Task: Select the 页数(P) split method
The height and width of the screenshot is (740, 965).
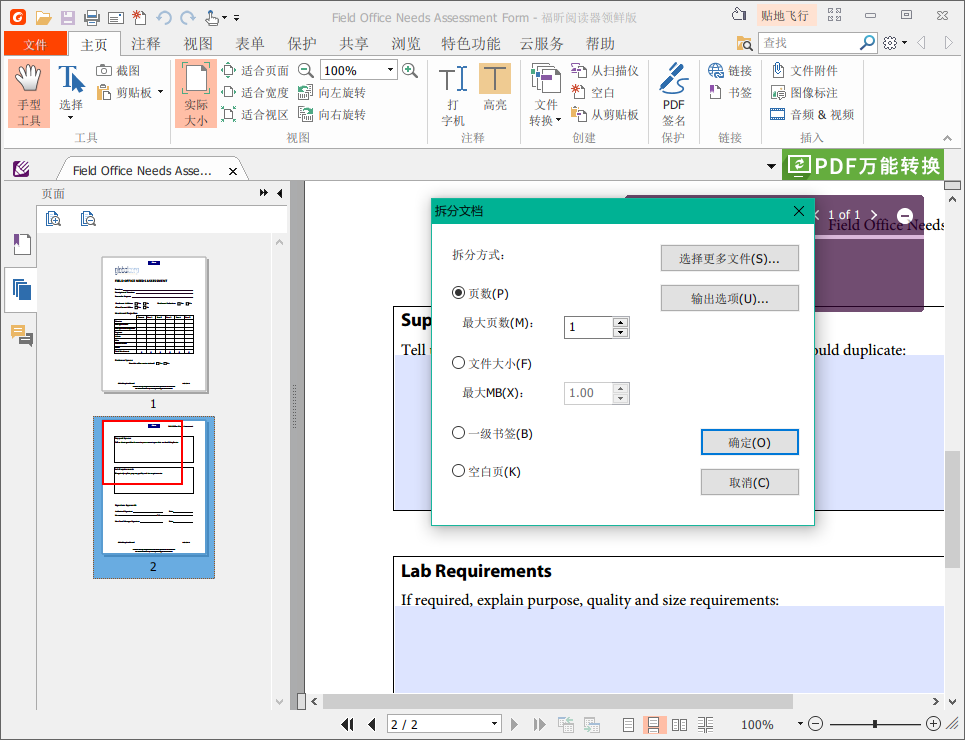Action: click(x=458, y=293)
